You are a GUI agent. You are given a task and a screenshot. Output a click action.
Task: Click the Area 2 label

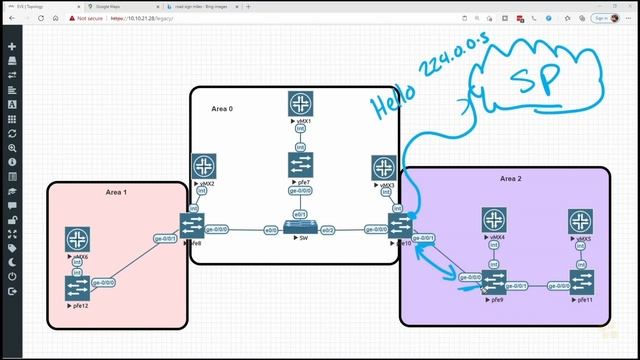[511, 178]
